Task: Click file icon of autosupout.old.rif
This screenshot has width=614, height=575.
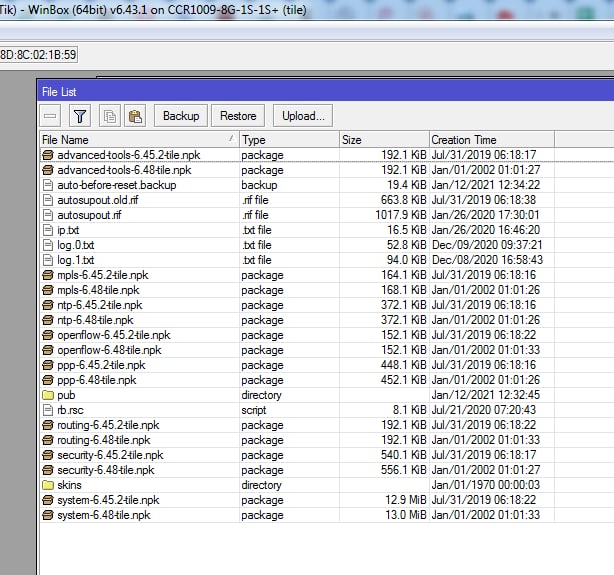Action: pos(48,200)
